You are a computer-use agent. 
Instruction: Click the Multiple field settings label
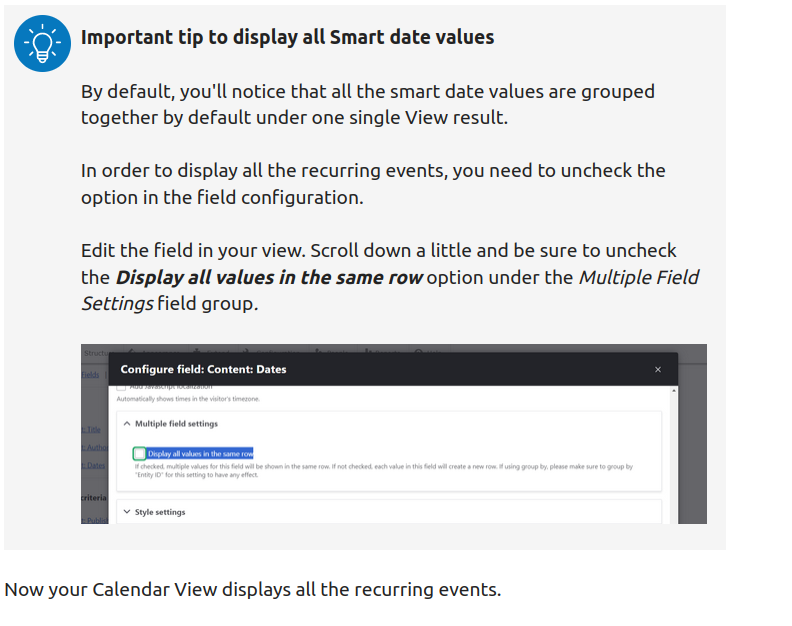pos(176,424)
